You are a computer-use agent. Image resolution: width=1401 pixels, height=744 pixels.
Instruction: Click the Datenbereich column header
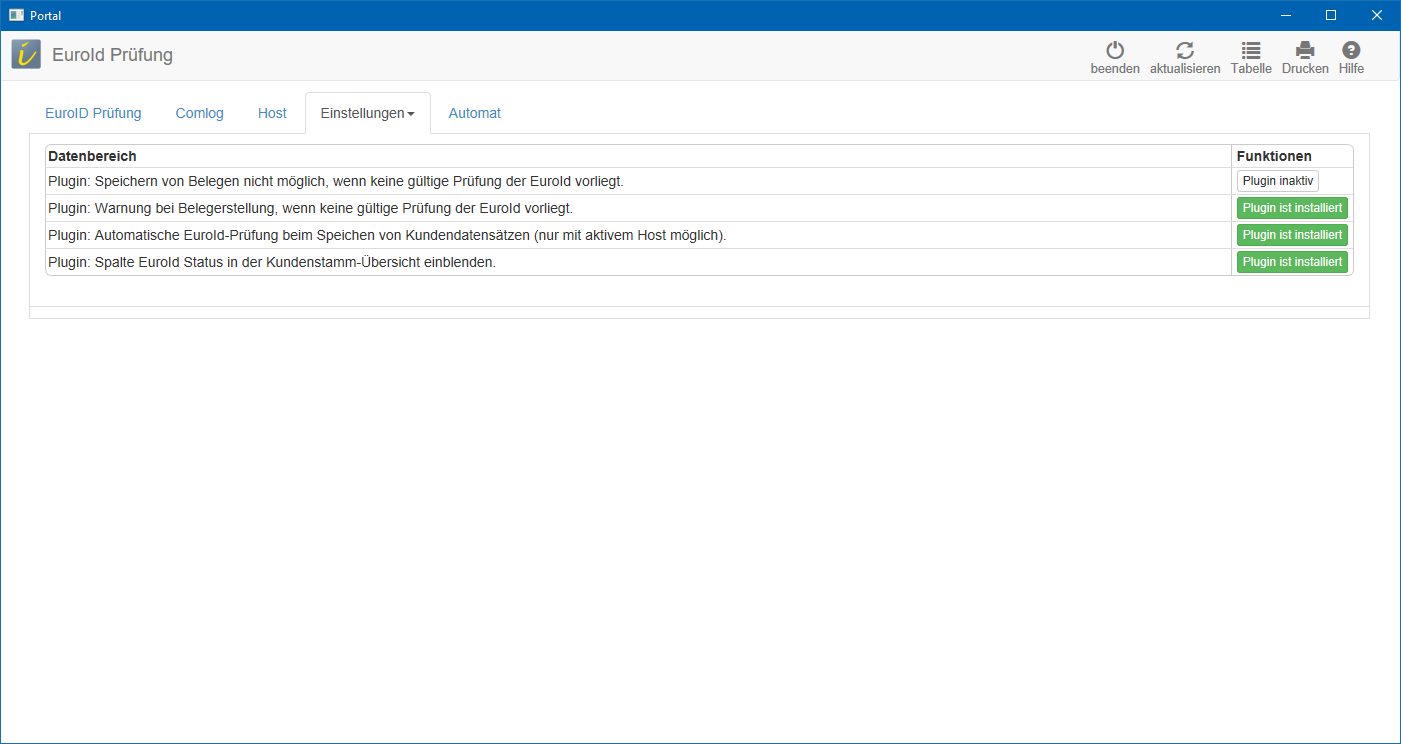[92, 156]
